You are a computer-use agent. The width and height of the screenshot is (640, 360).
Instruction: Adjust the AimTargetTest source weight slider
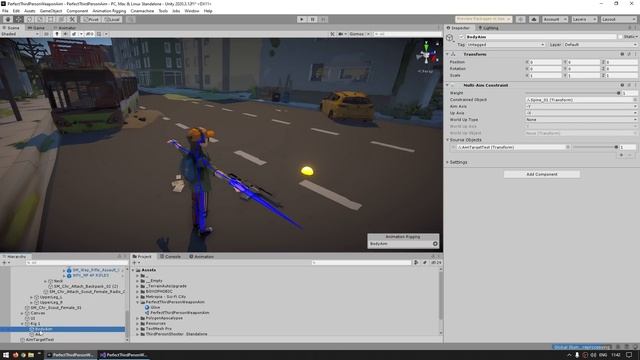(595, 147)
